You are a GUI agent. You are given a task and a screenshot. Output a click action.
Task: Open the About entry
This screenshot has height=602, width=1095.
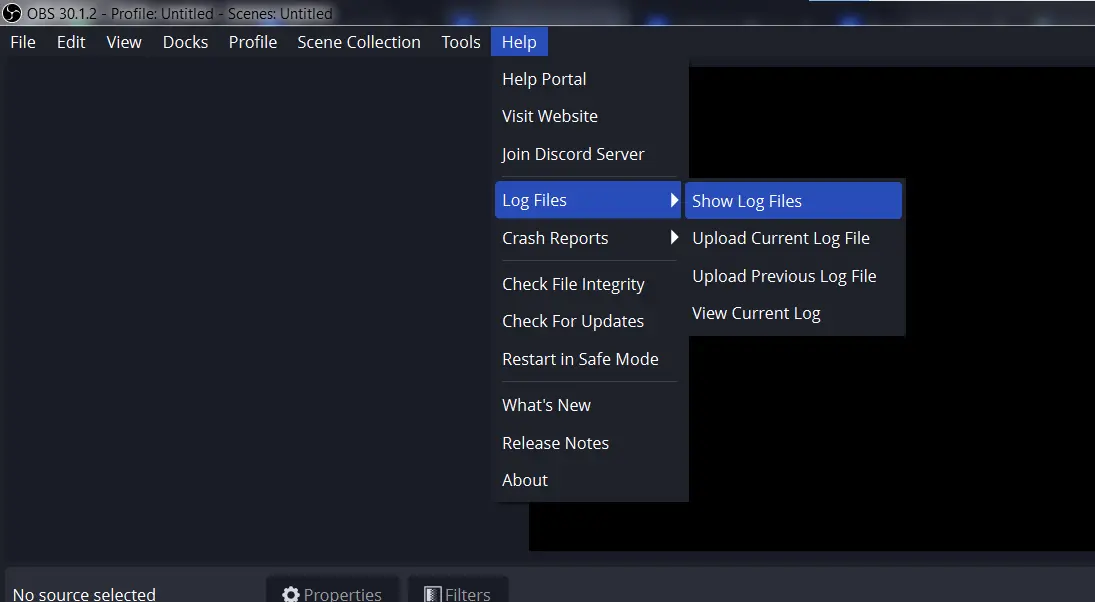tap(588, 480)
